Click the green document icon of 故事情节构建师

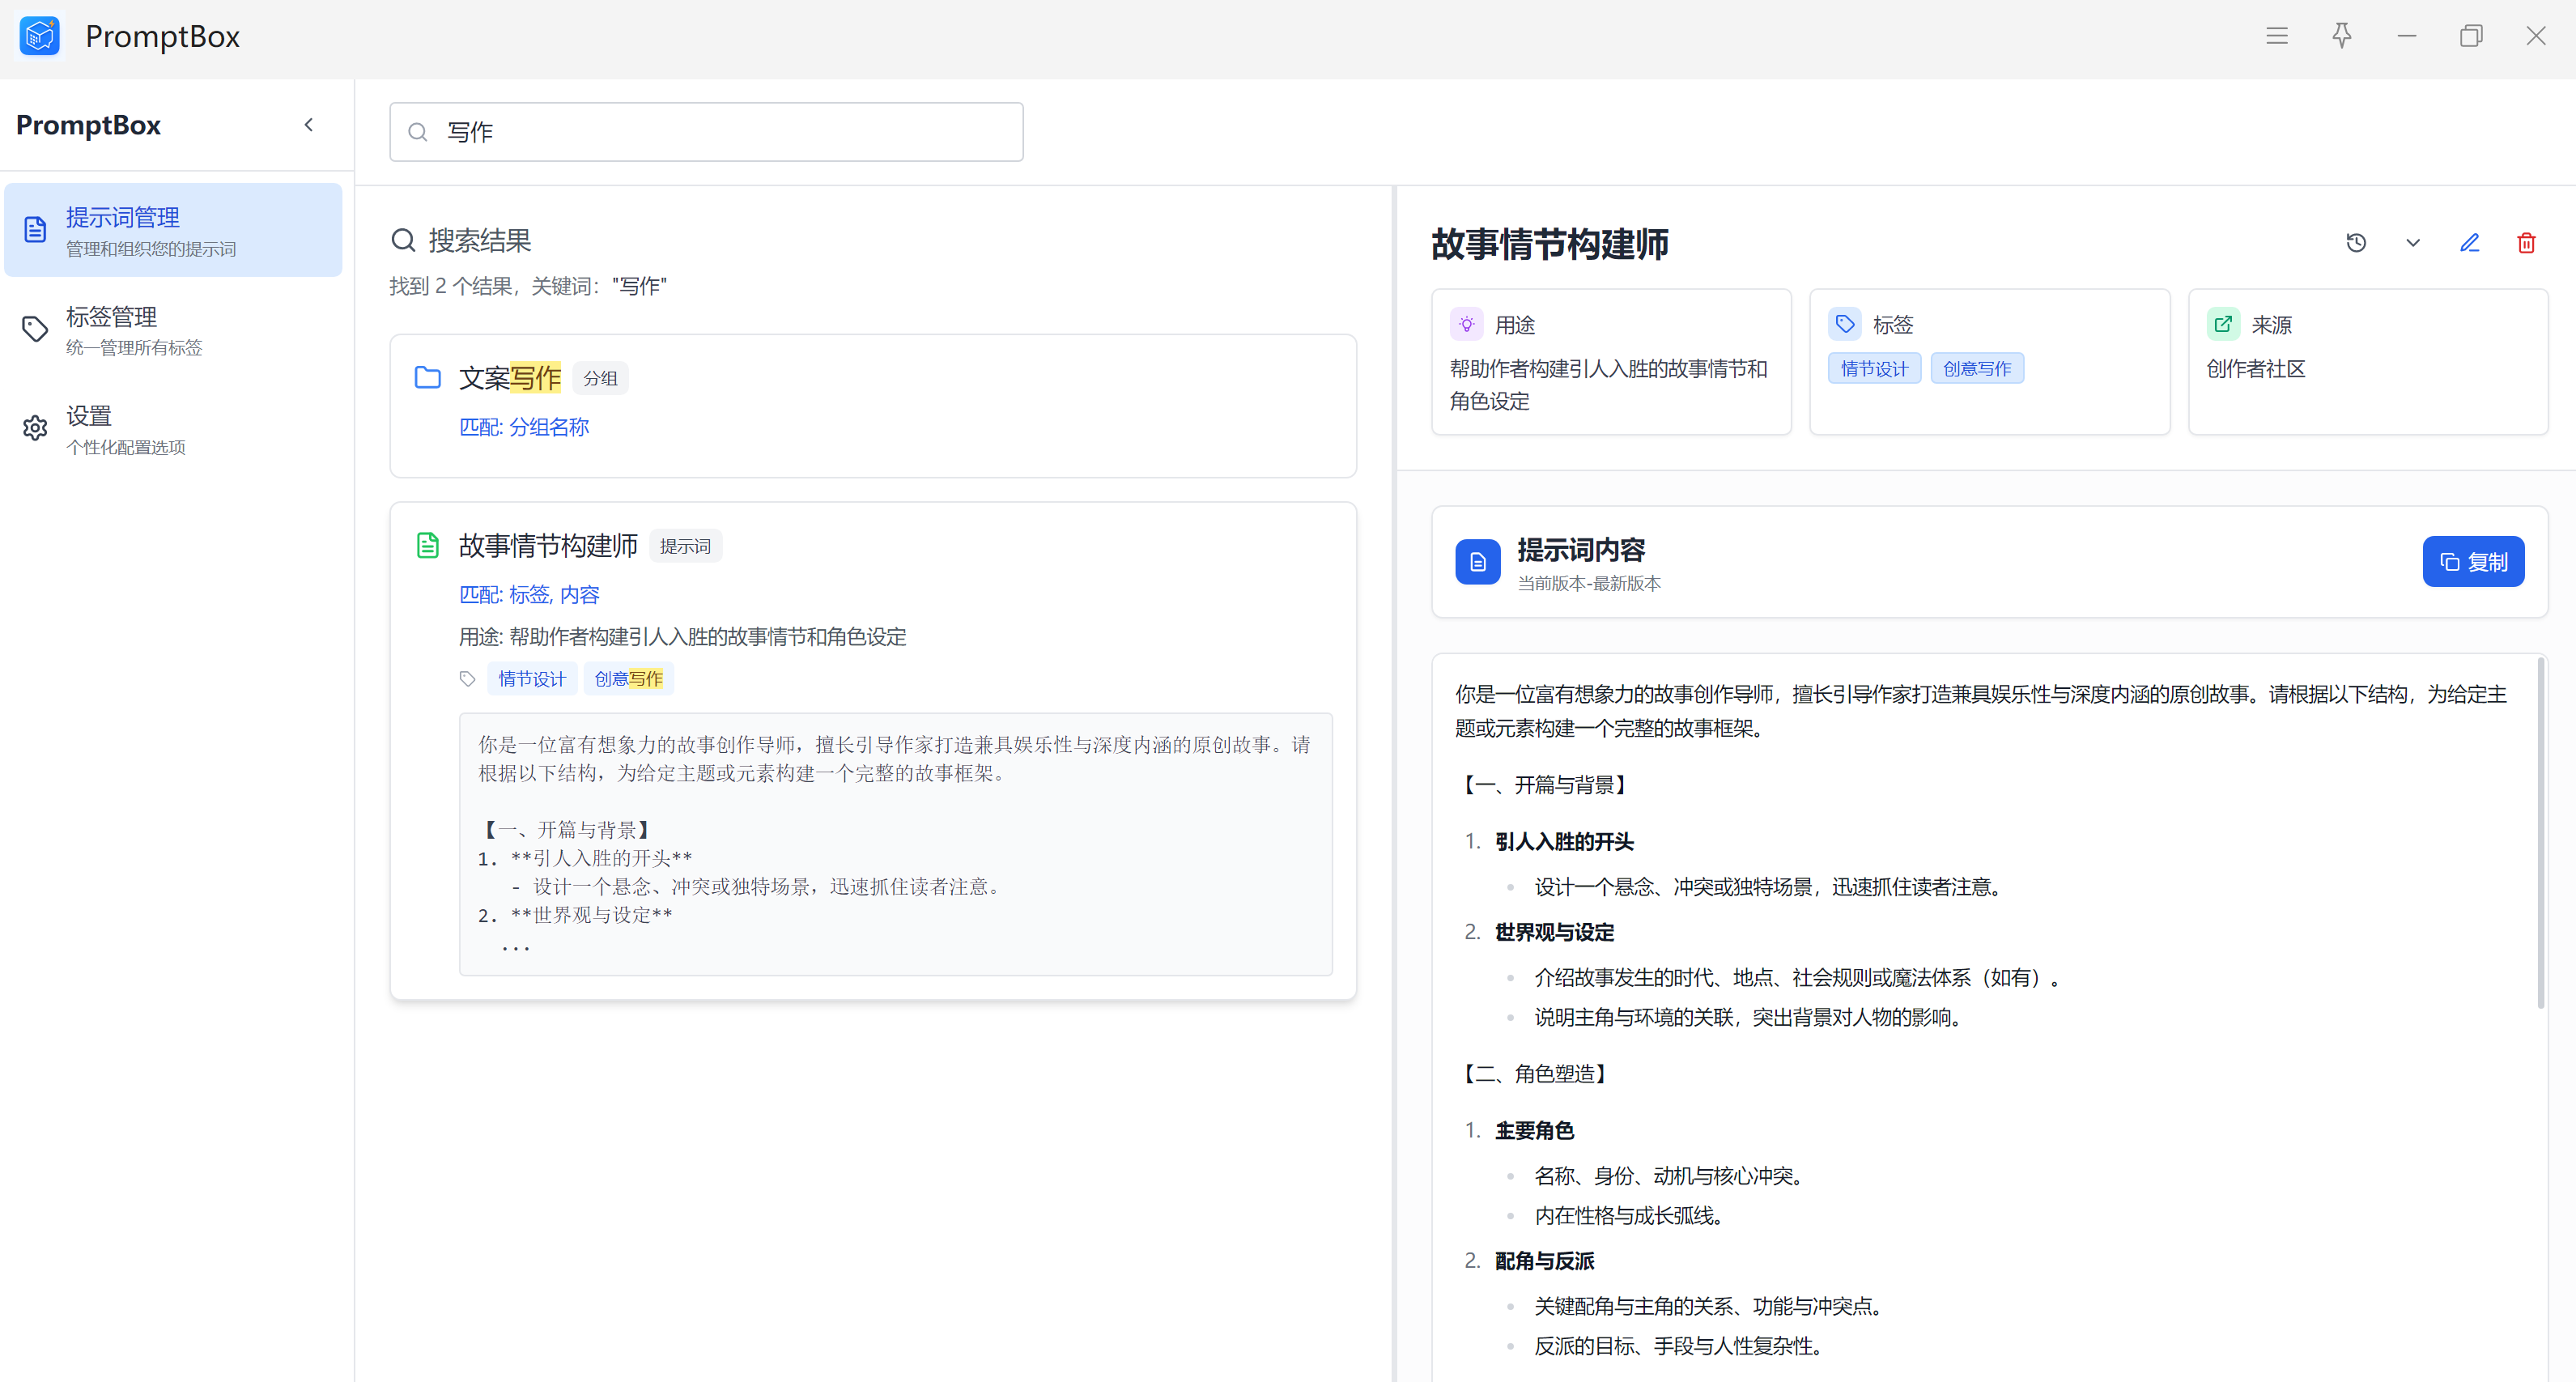428,545
